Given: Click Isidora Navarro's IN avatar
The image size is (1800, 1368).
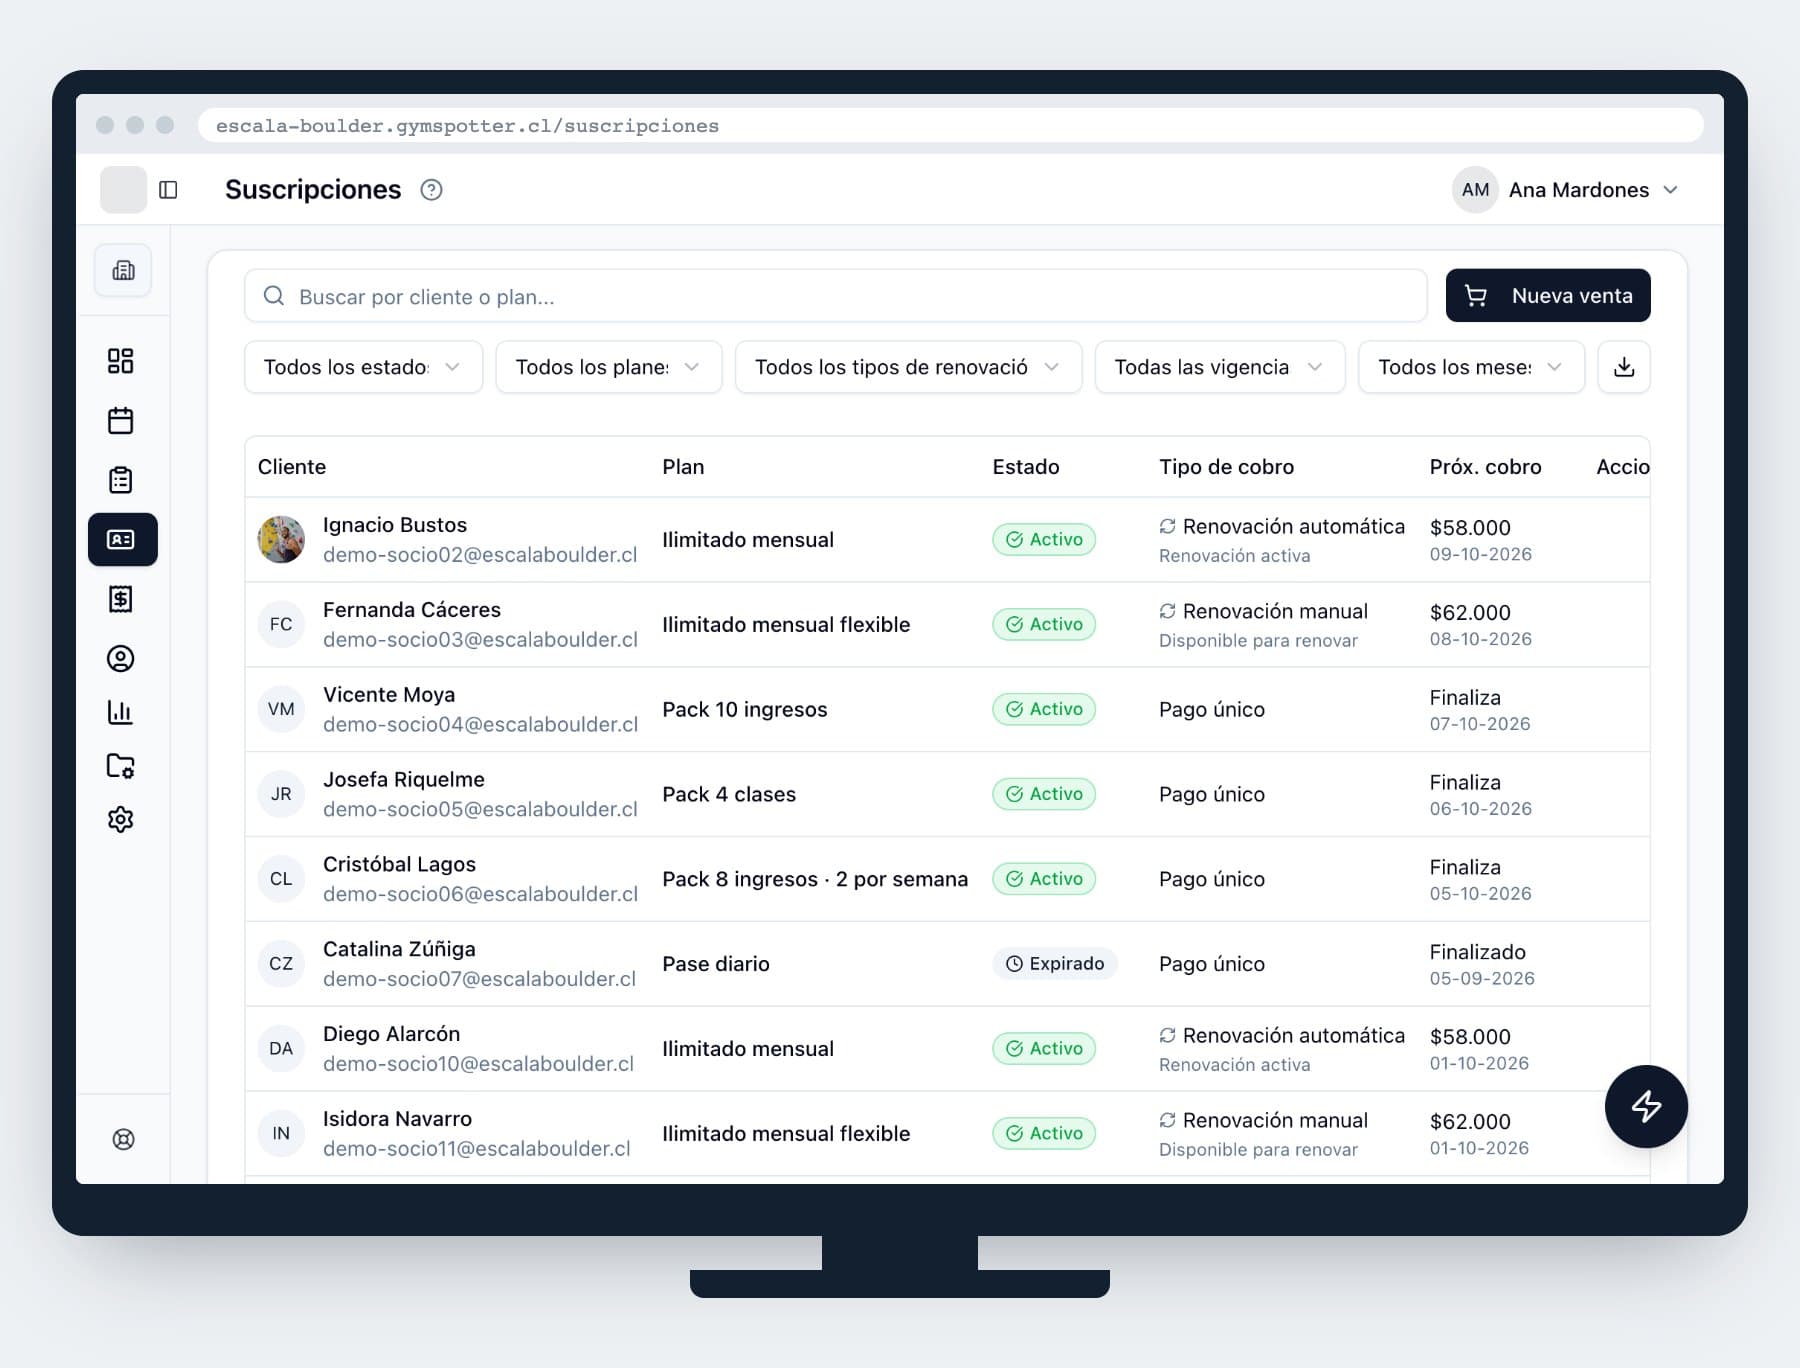Looking at the screenshot, I should [281, 1133].
